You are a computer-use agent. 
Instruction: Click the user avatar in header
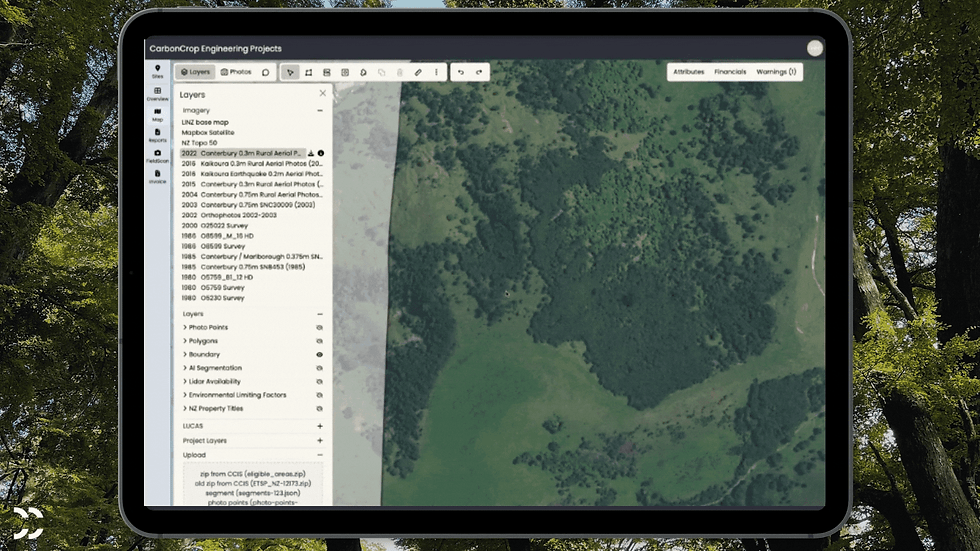(814, 48)
